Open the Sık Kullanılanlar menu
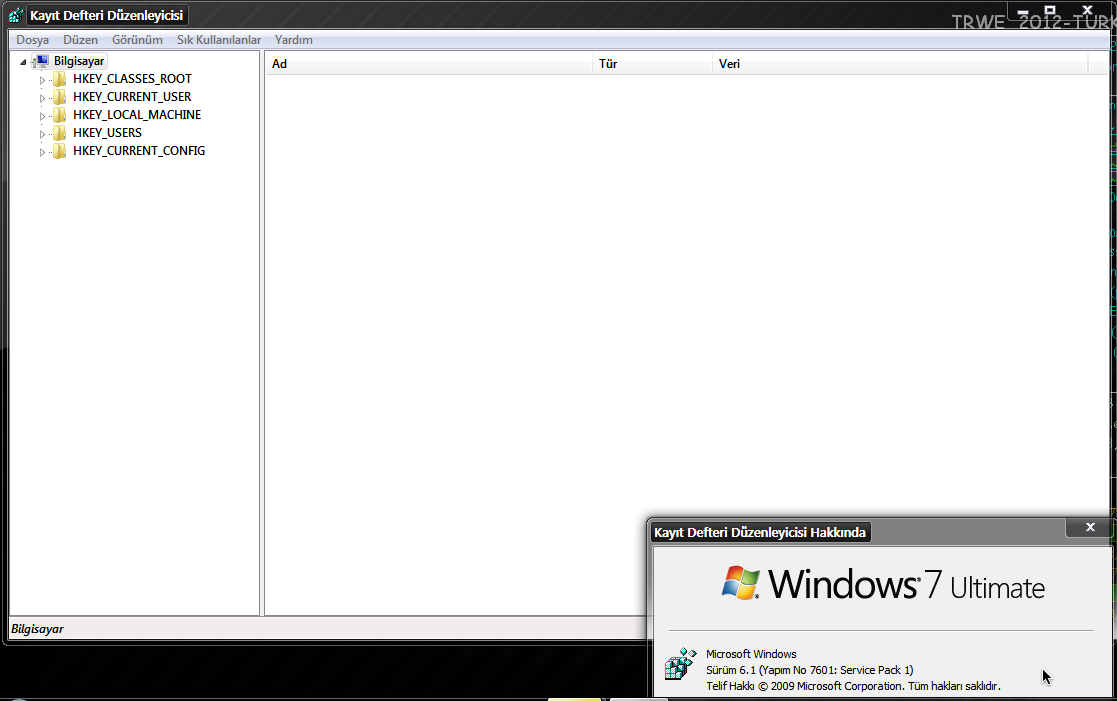Image resolution: width=1117 pixels, height=701 pixels. point(219,40)
